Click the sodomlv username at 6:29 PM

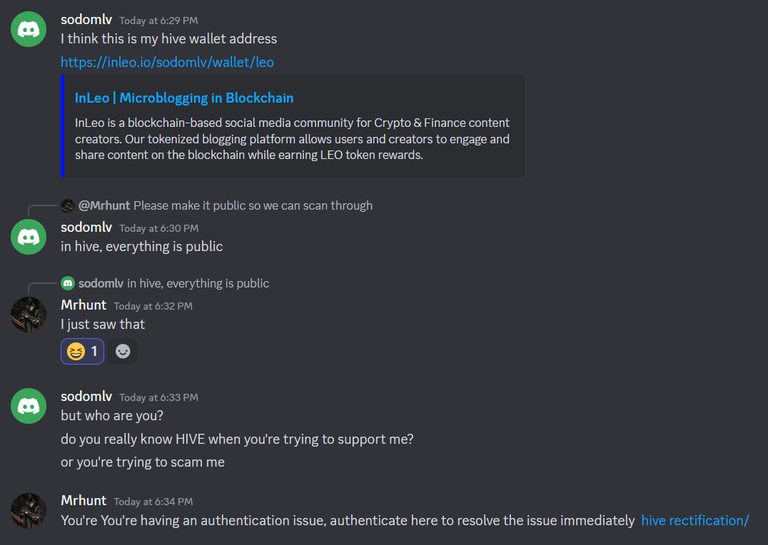pyautogui.click(x=86, y=20)
